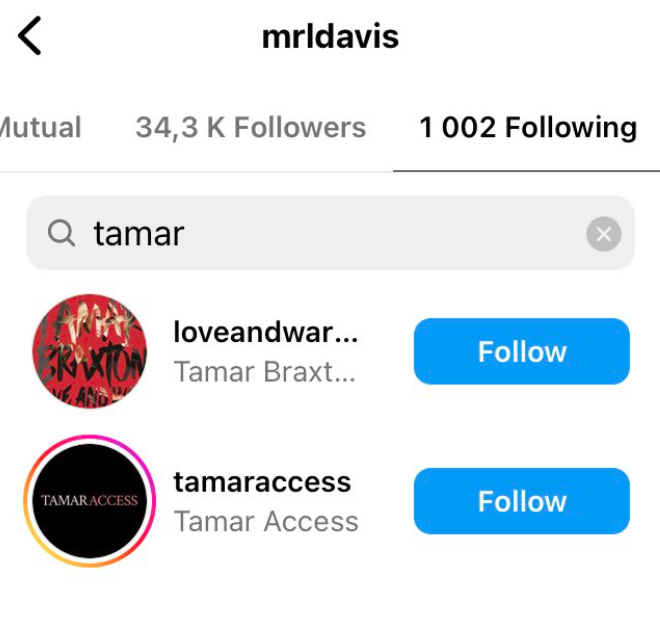View tamaraccess story avatar
The image size is (660, 626).
[x=90, y=501]
